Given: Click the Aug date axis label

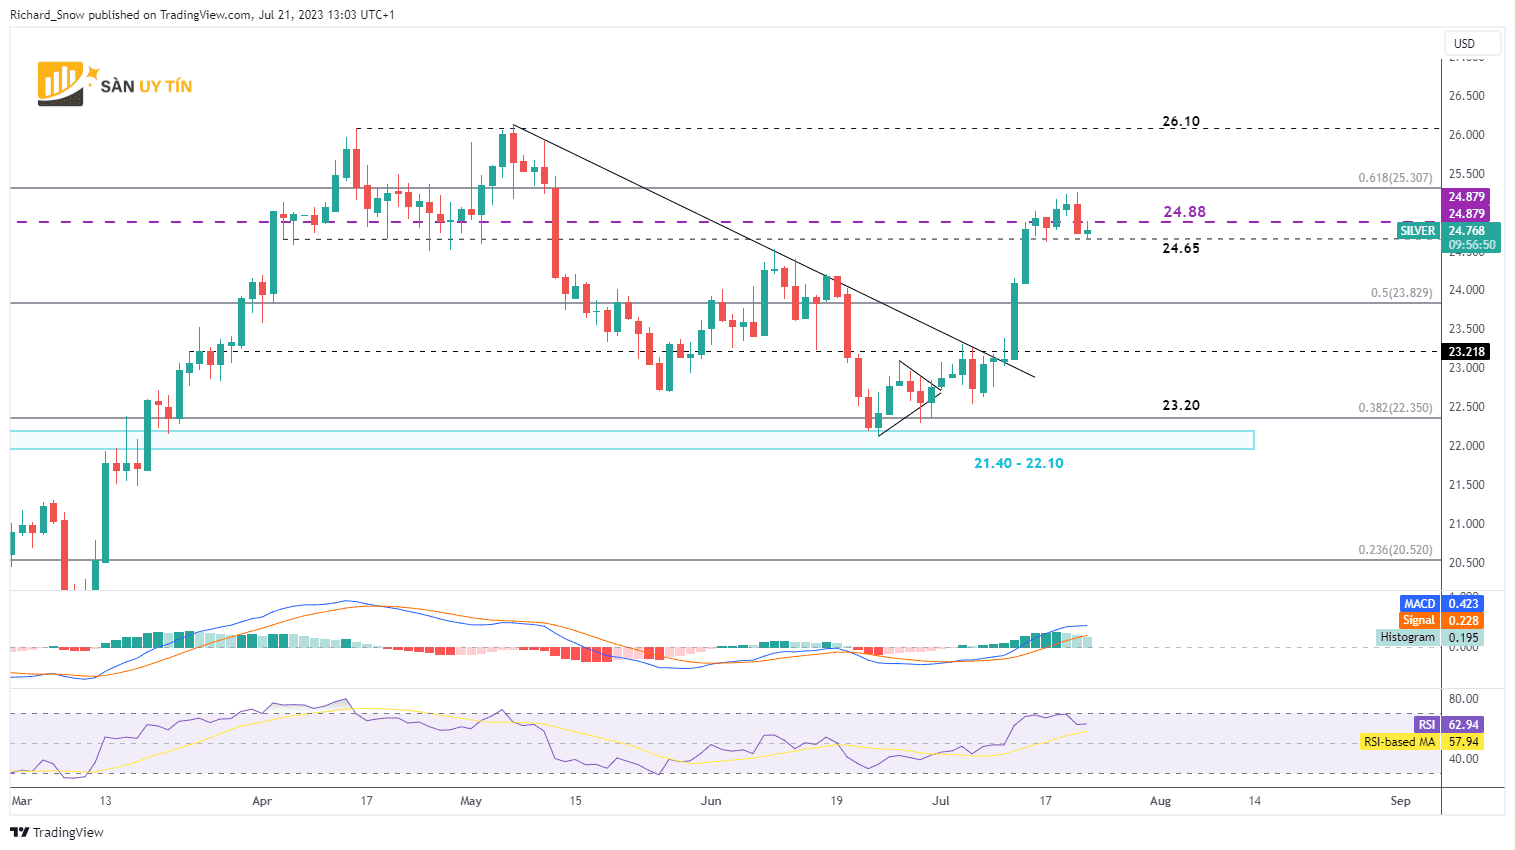Looking at the screenshot, I should point(1160,801).
